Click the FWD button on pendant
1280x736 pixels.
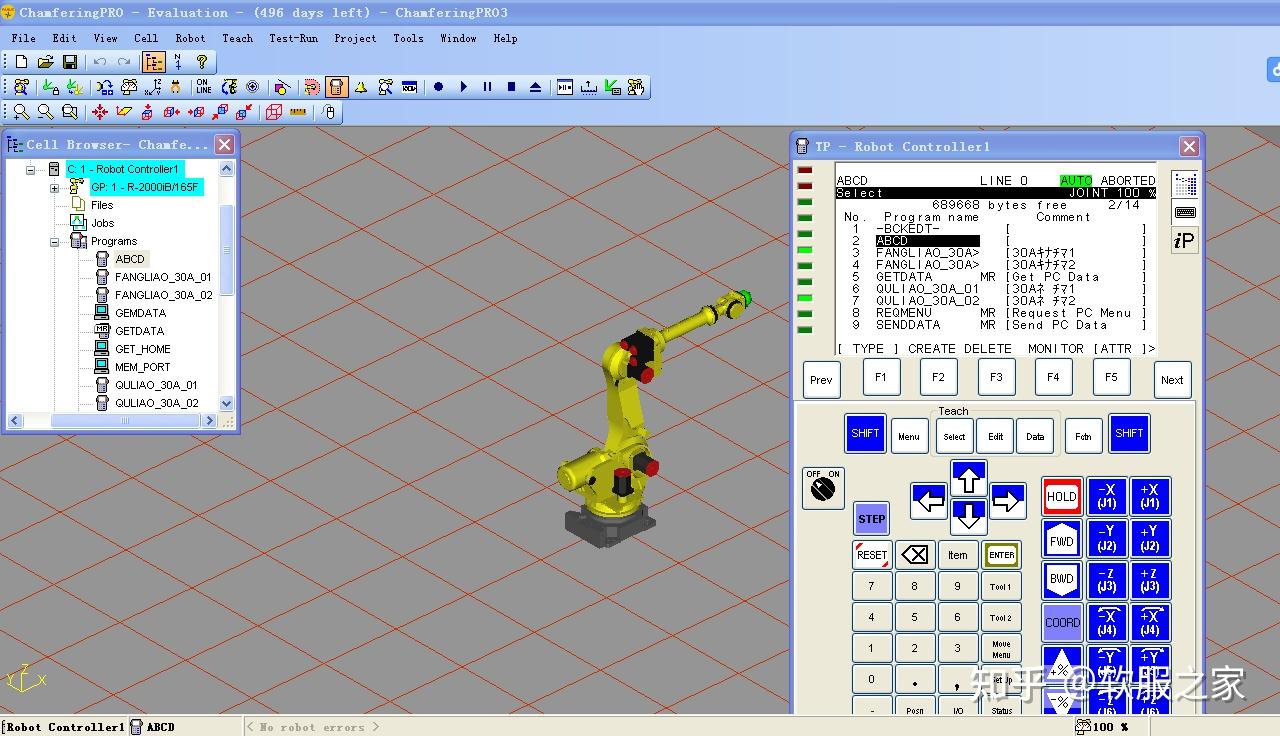(x=1061, y=540)
